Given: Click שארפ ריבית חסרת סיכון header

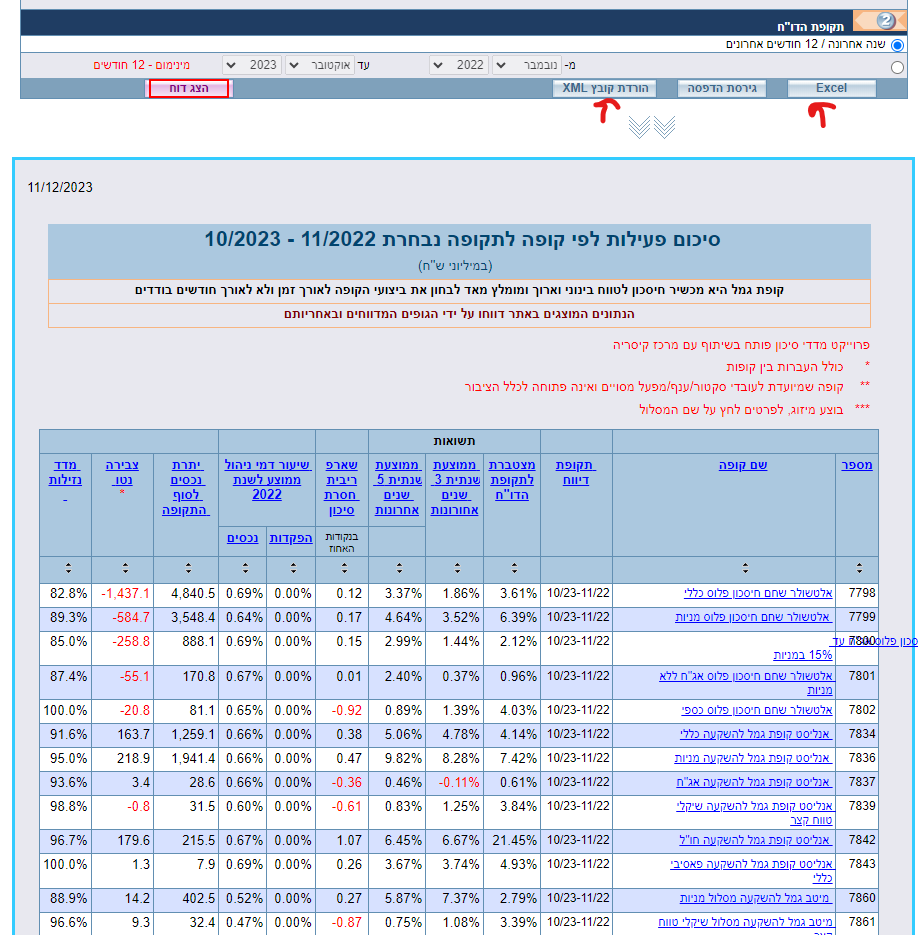Looking at the screenshot, I should point(341,487).
